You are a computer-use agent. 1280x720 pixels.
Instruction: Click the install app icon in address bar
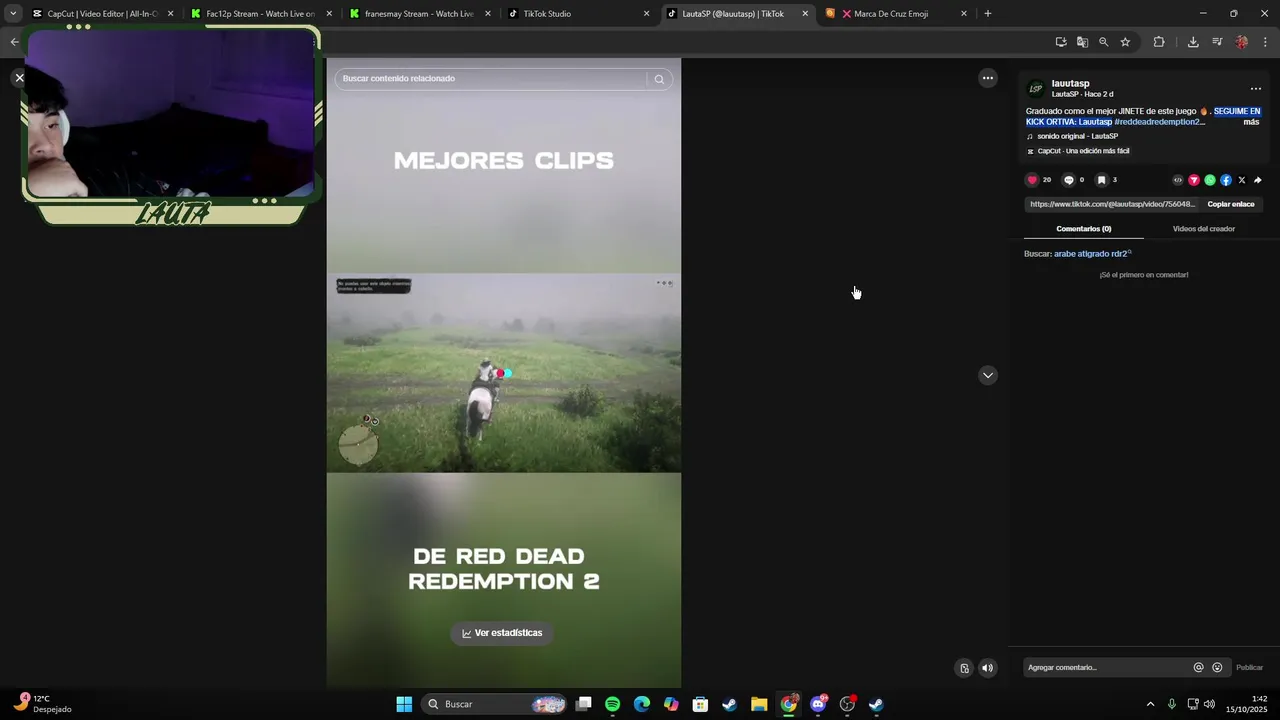1061,42
